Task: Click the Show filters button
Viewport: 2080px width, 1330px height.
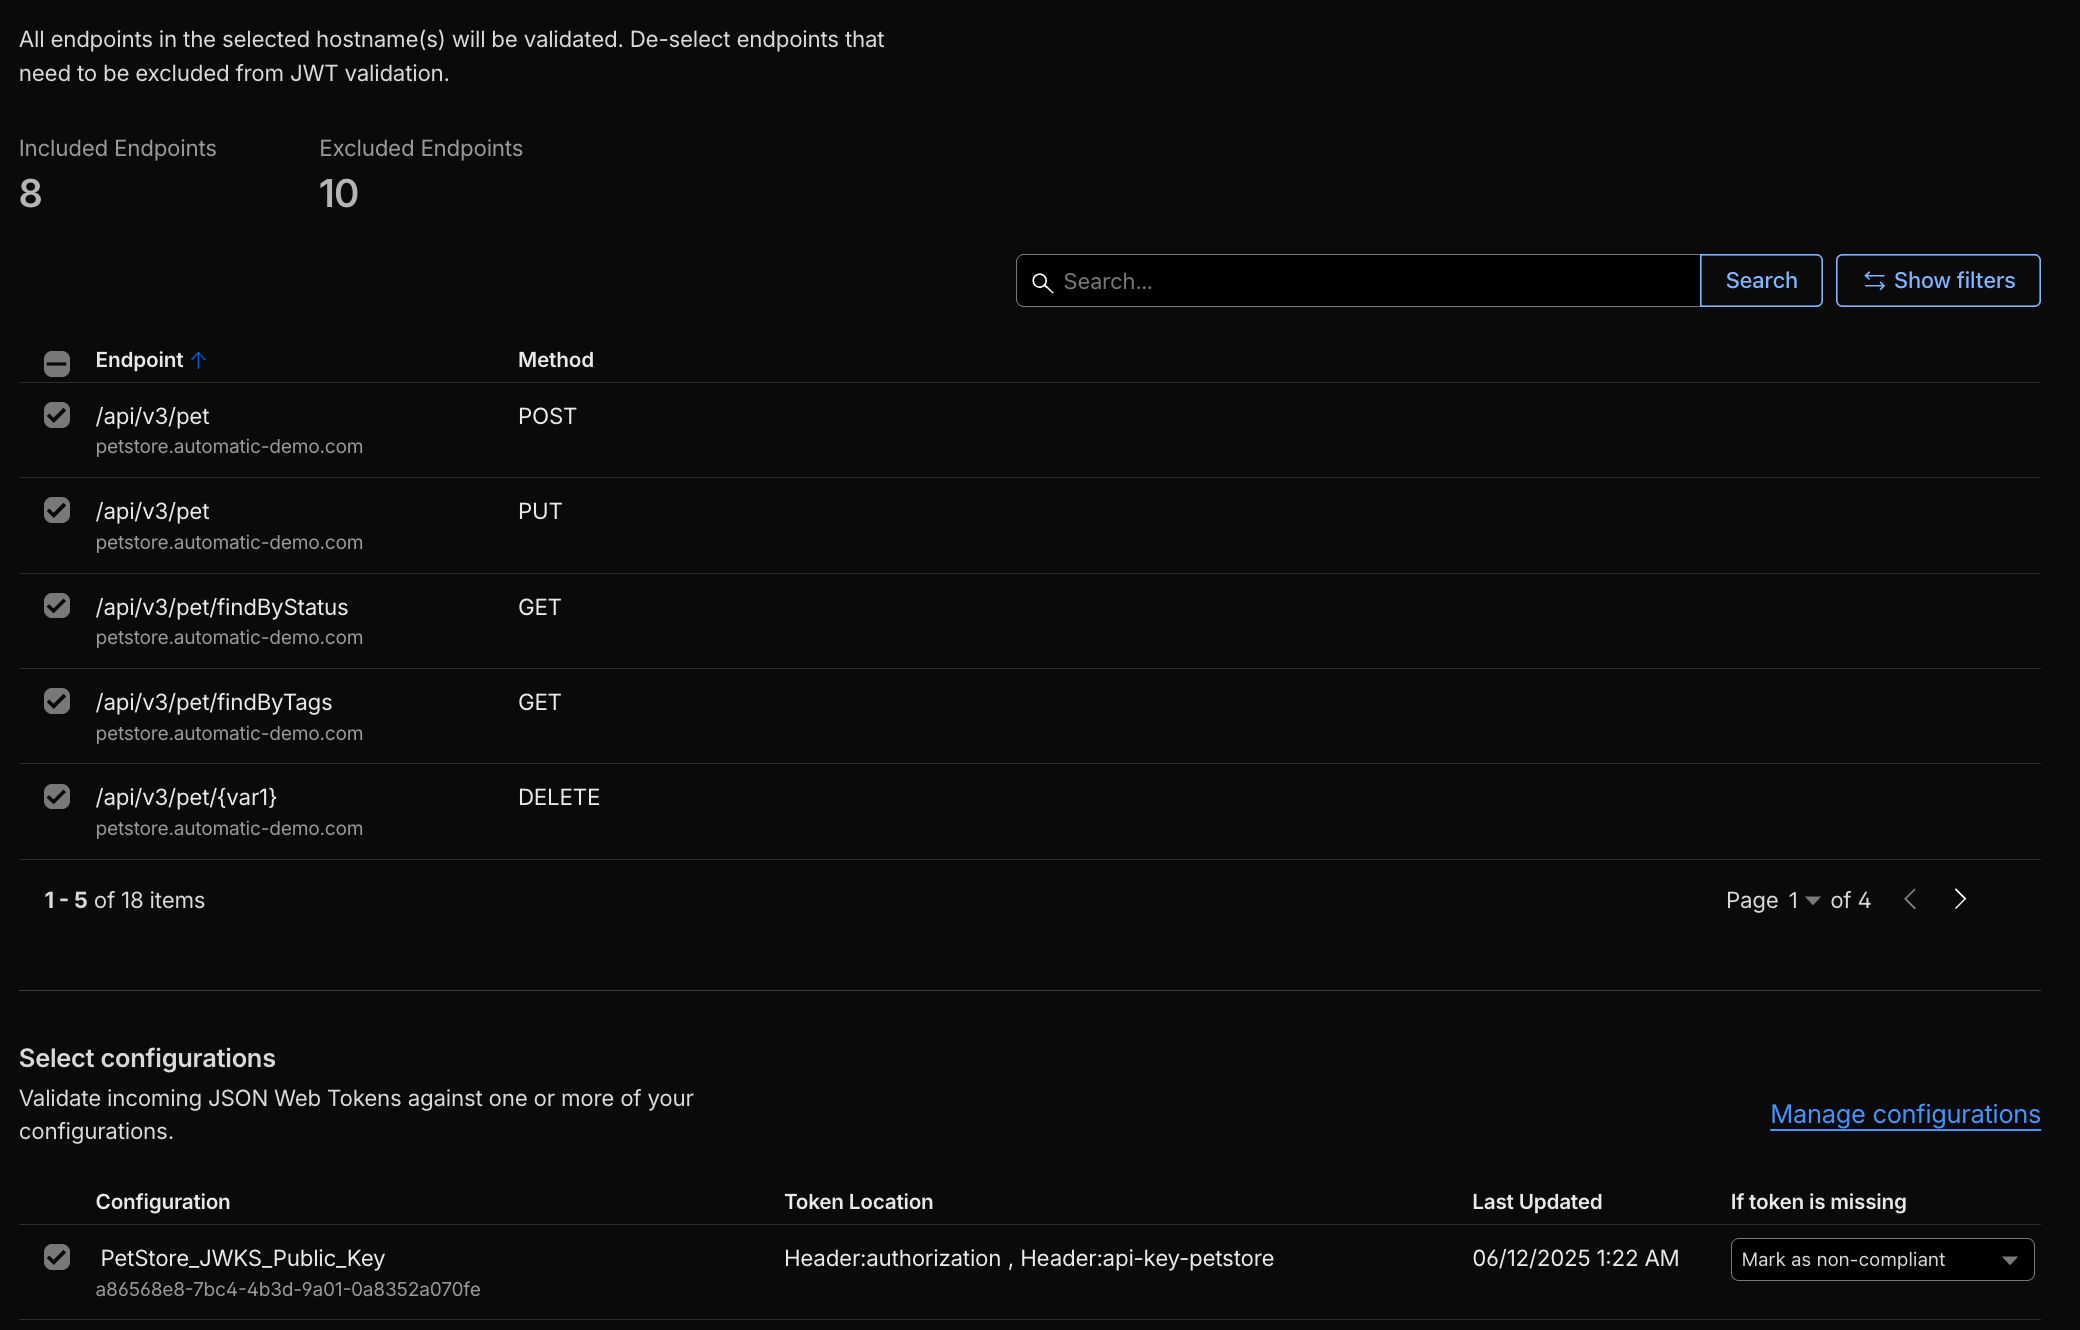Action: (1937, 280)
